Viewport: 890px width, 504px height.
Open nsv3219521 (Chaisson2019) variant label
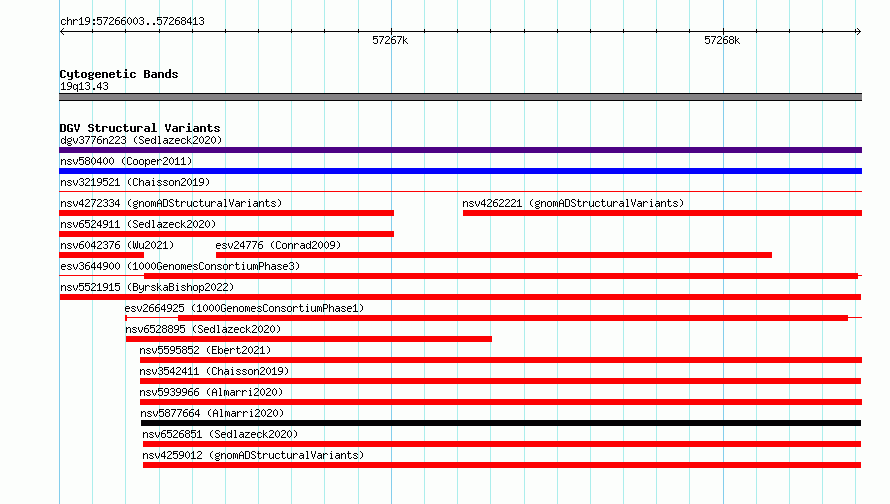pos(135,182)
